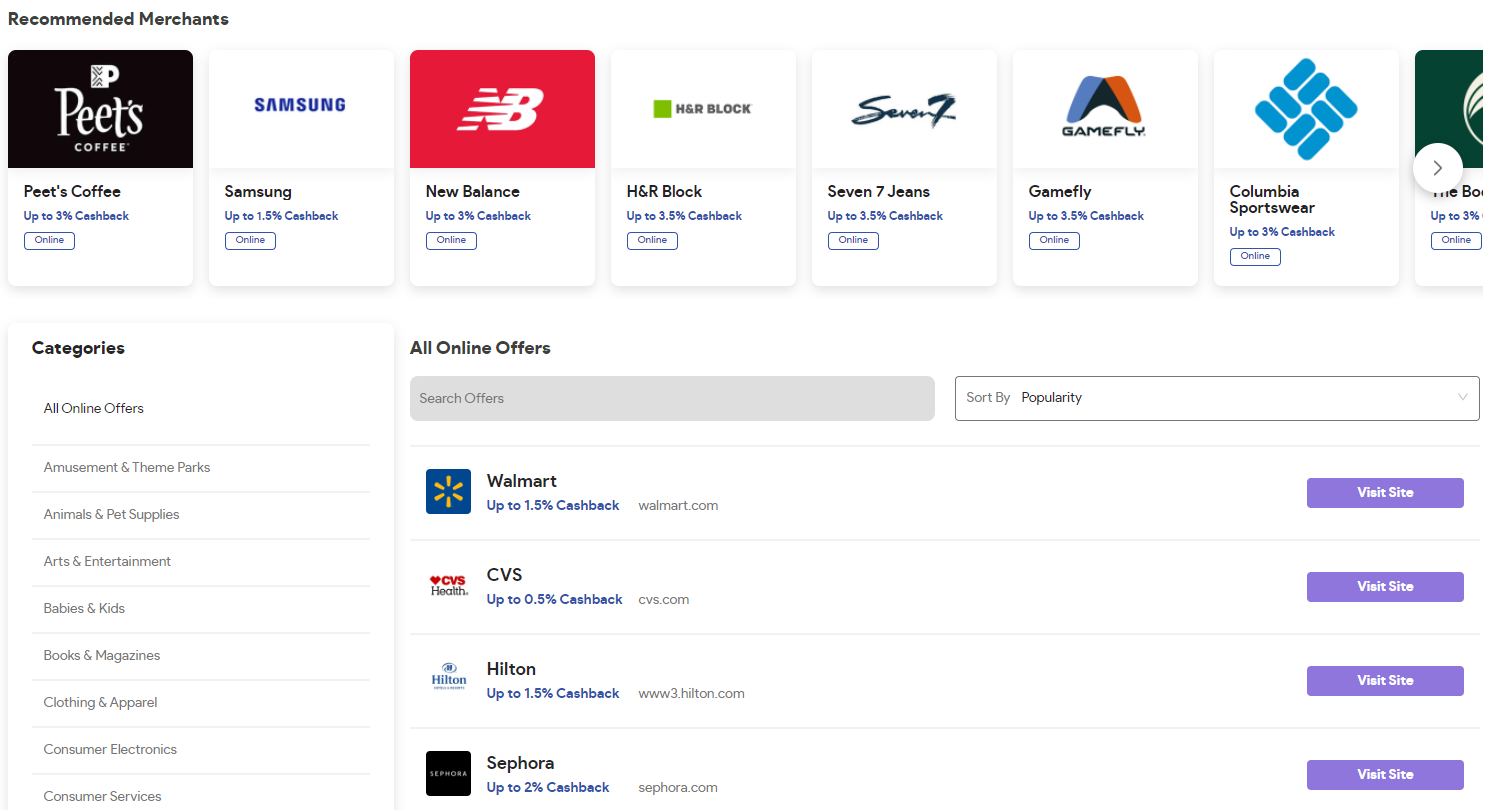Advance the merchant carousel with the right arrow
The width and height of the screenshot is (1488, 810).
coord(1437,168)
